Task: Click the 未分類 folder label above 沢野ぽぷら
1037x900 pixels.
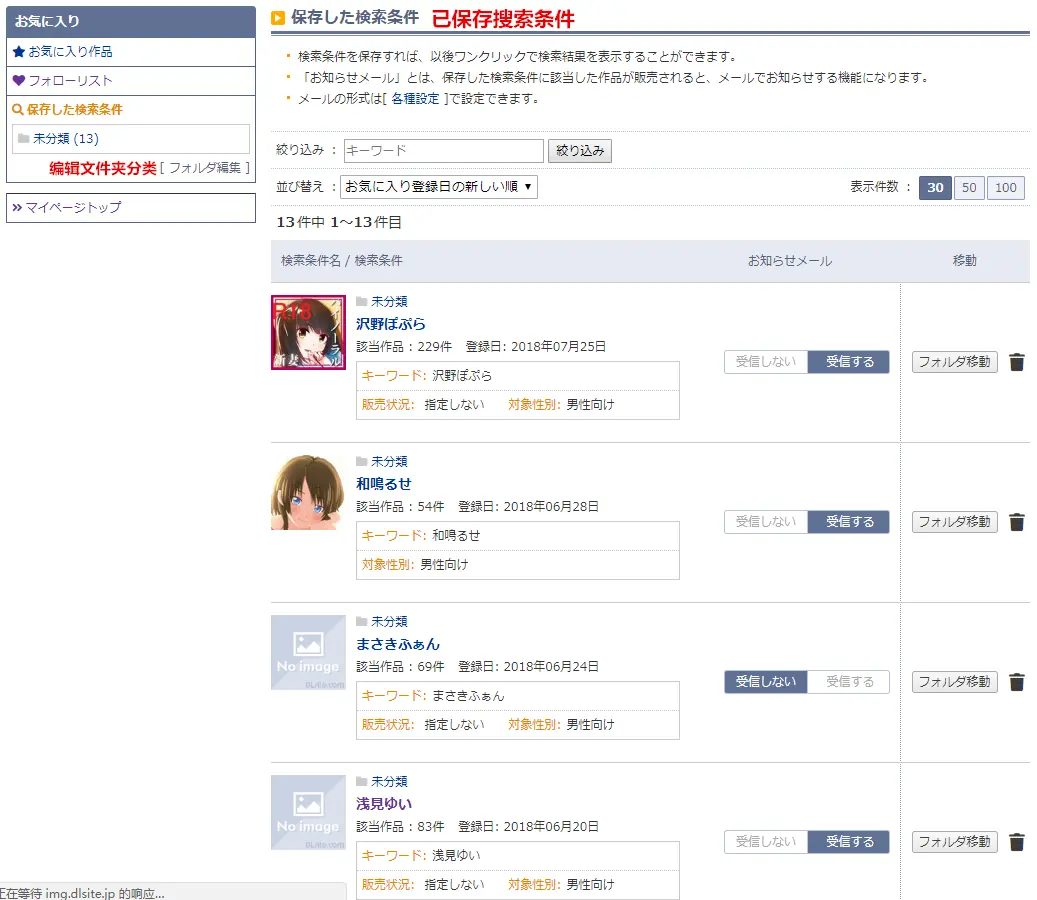Action: [389, 302]
